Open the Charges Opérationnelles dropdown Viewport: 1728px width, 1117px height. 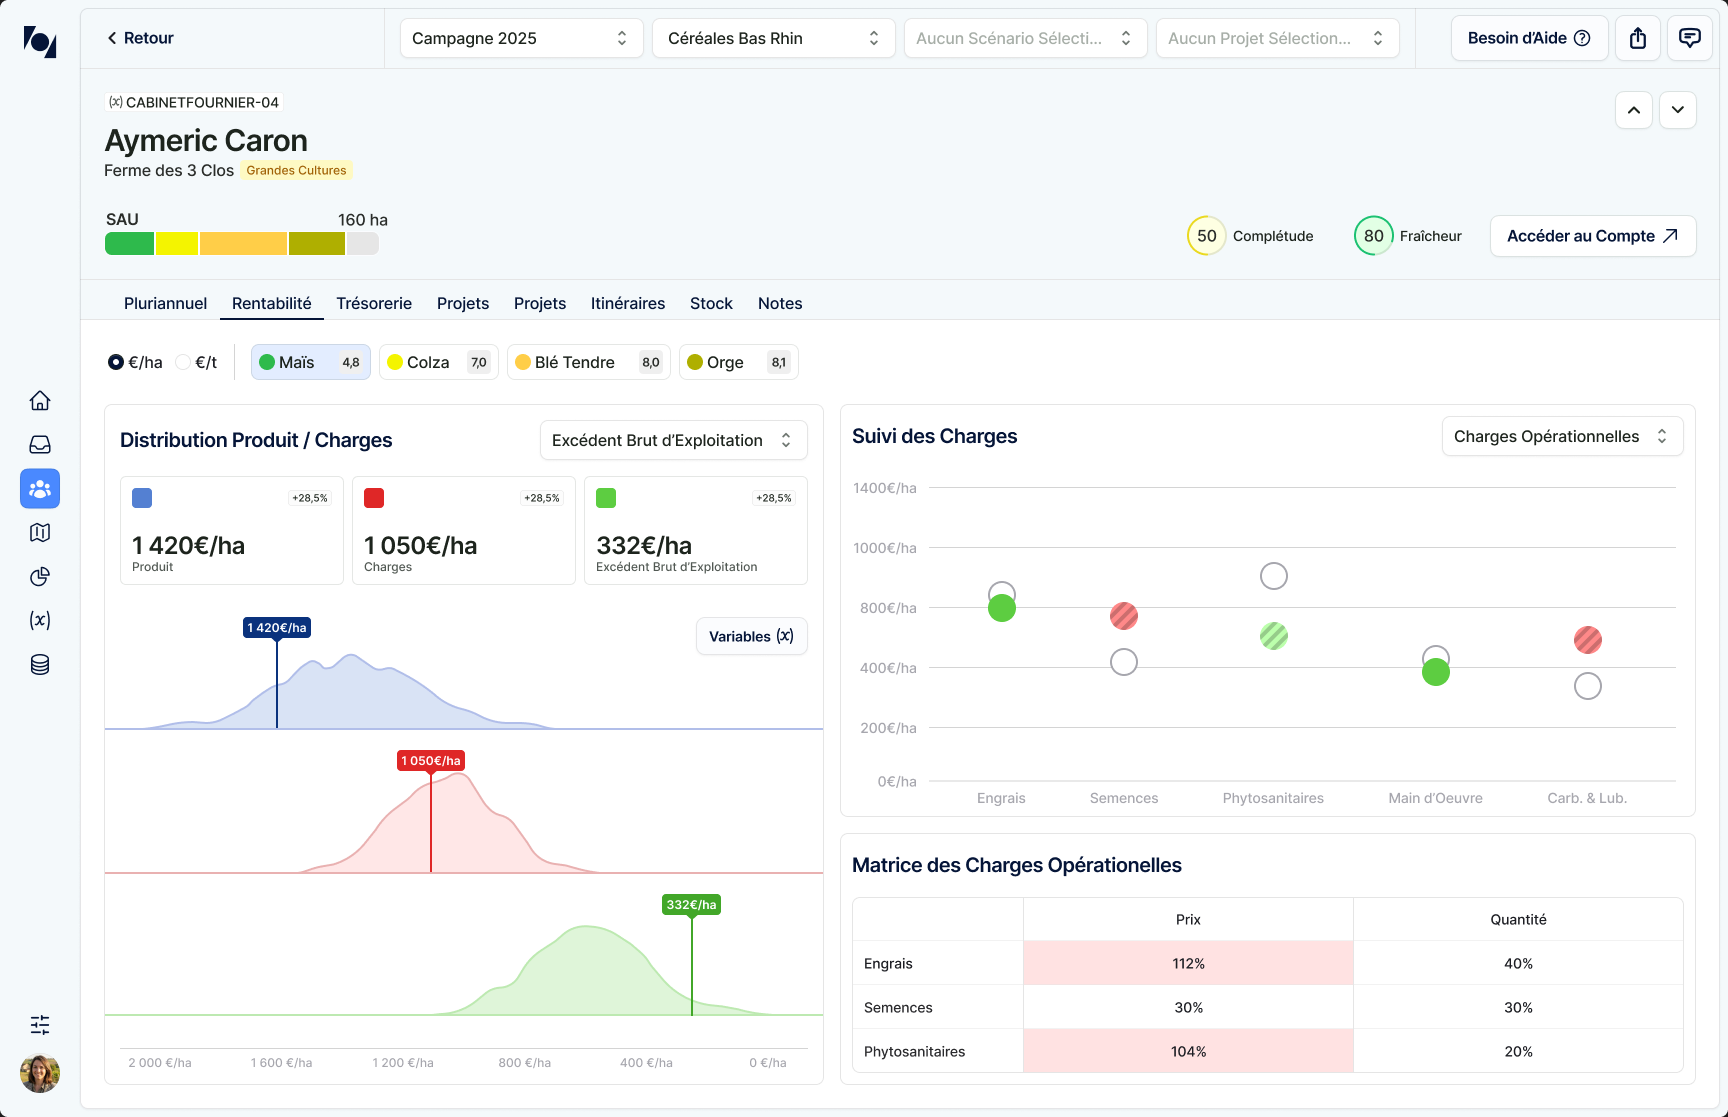1562,436
